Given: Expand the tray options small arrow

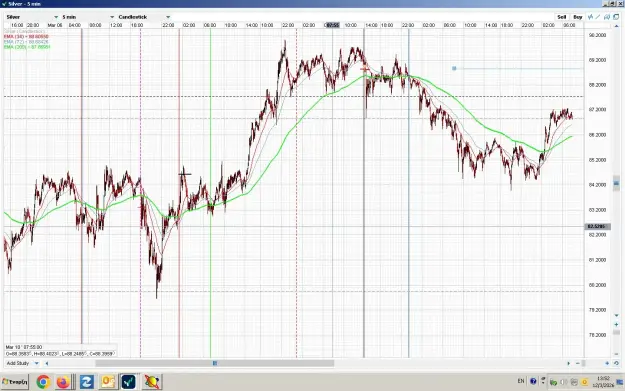Looking at the screenshot, I should 543,383.
